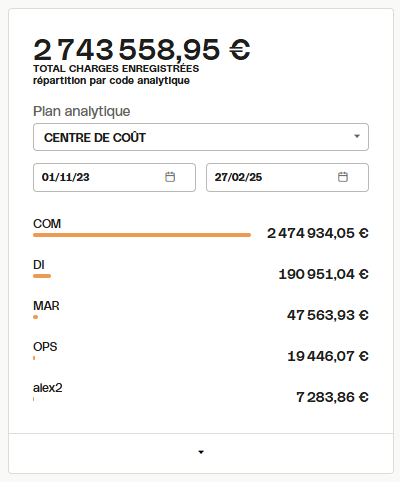Click the total 2 743 558,95 € figure
Viewport: 400px width, 482px height.
pos(142,50)
